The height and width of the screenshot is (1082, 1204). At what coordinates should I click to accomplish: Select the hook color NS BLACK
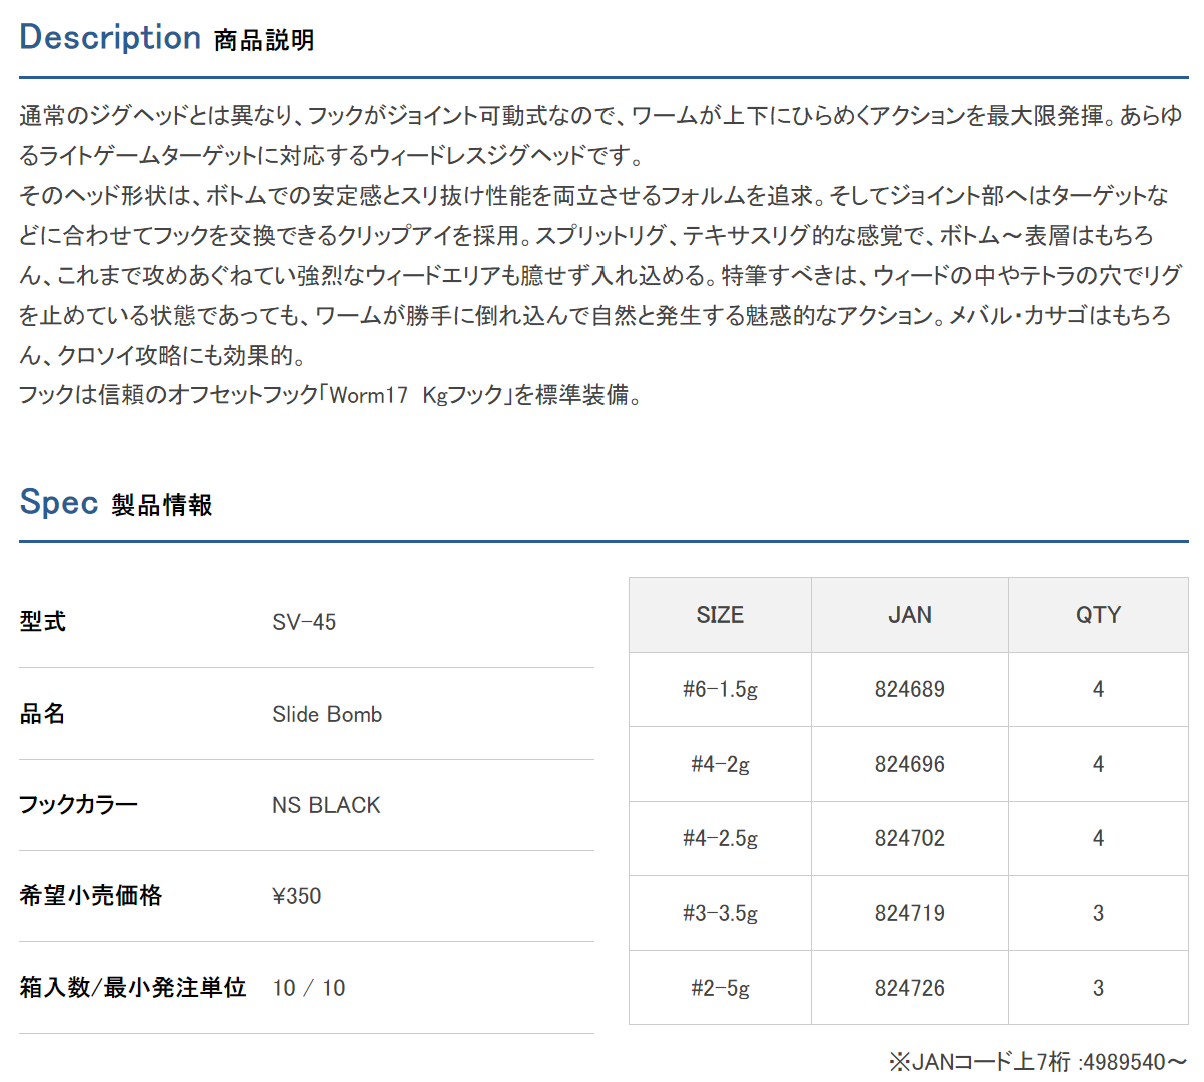click(x=326, y=805)
